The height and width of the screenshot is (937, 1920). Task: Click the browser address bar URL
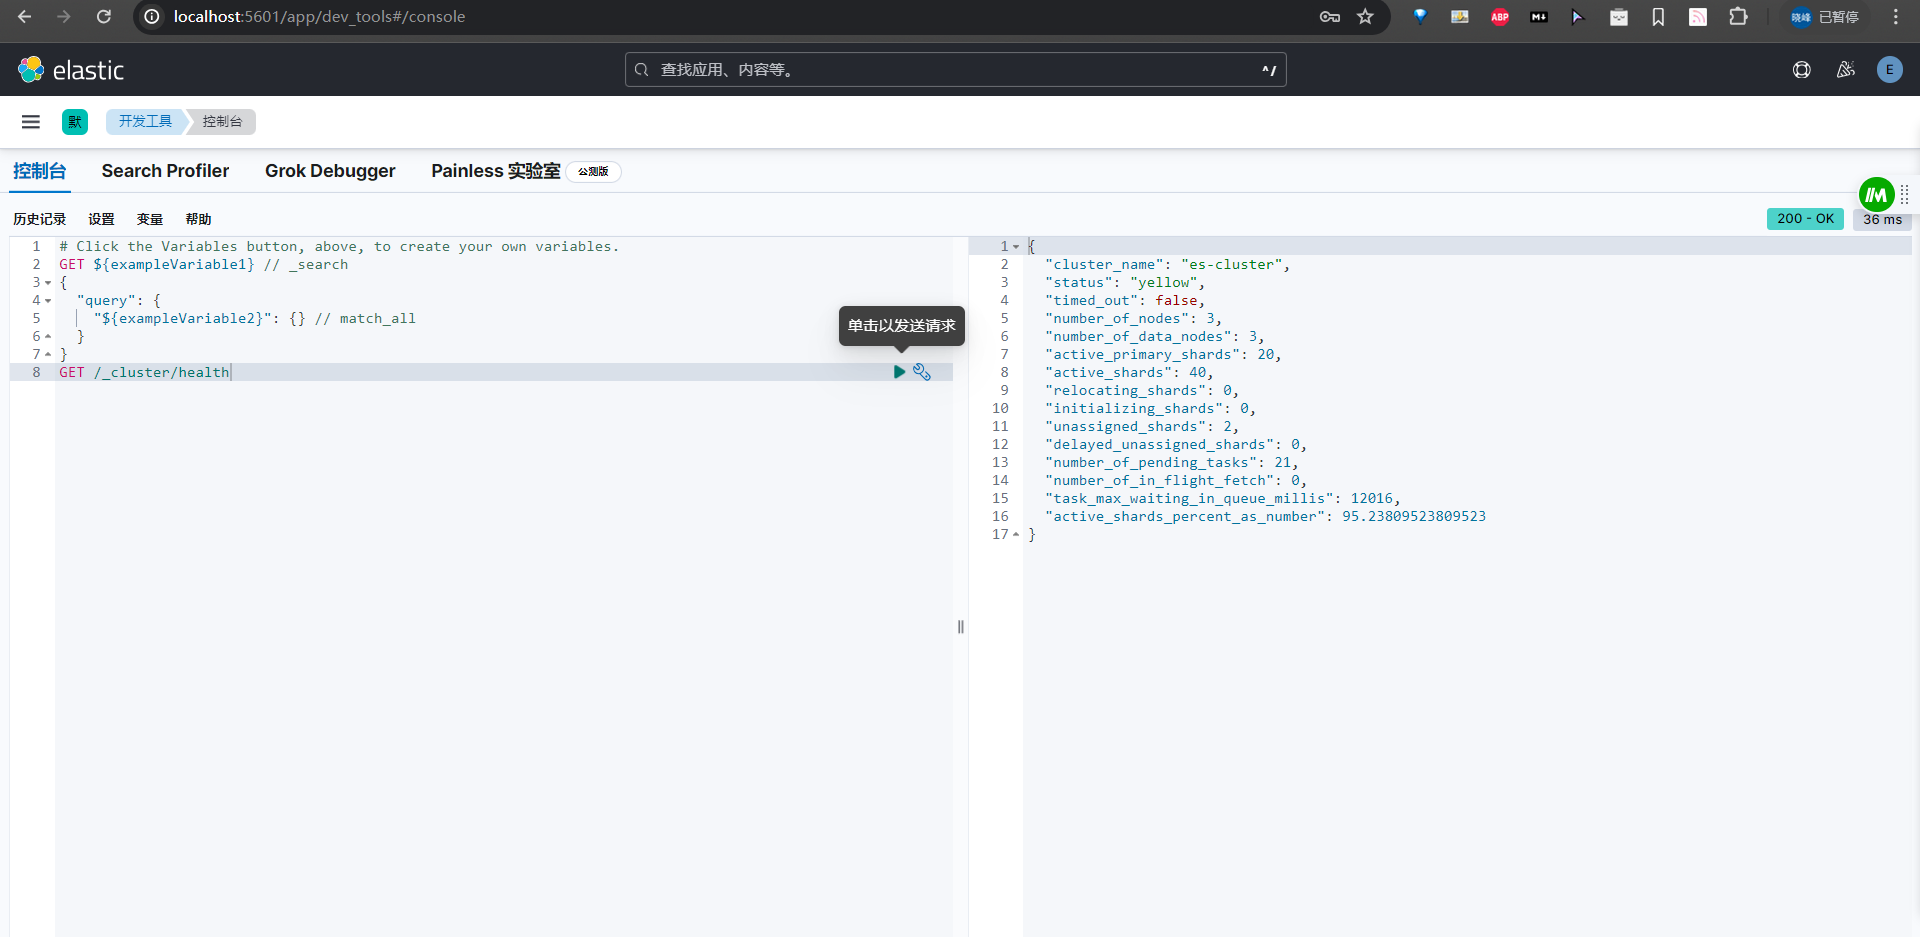click(x=319, y=17)
